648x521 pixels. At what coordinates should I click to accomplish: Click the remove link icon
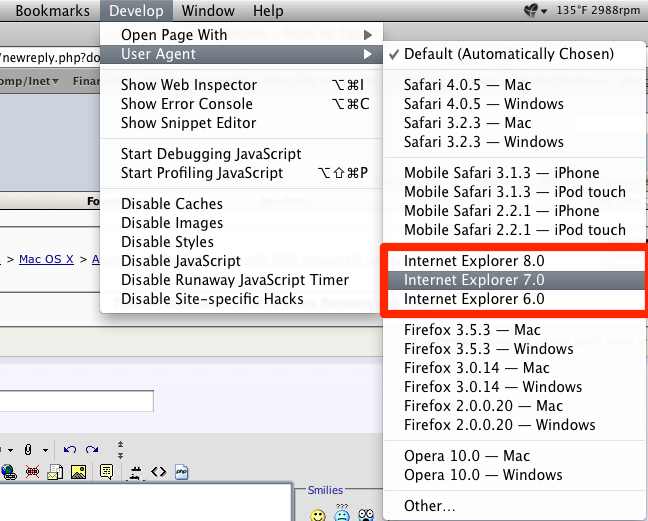(x=32, y=472)
